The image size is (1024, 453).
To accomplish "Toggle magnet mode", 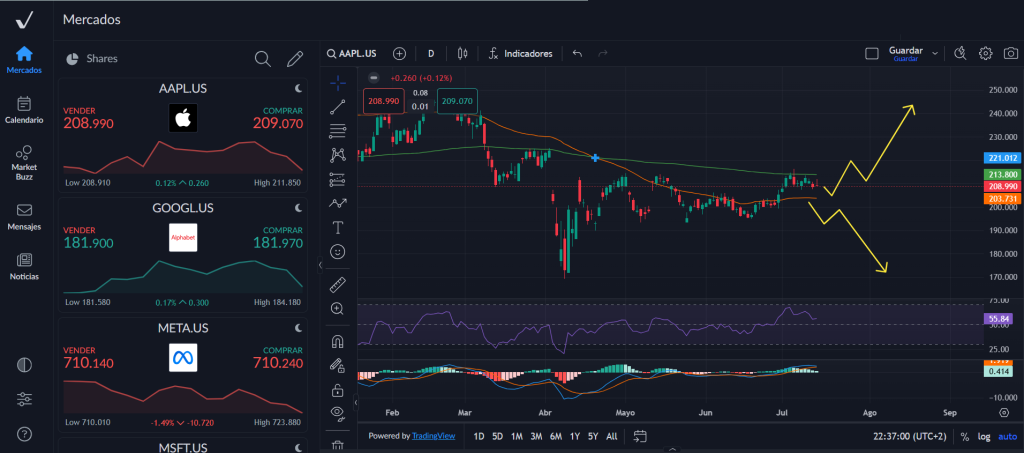I will pos(338,341).
